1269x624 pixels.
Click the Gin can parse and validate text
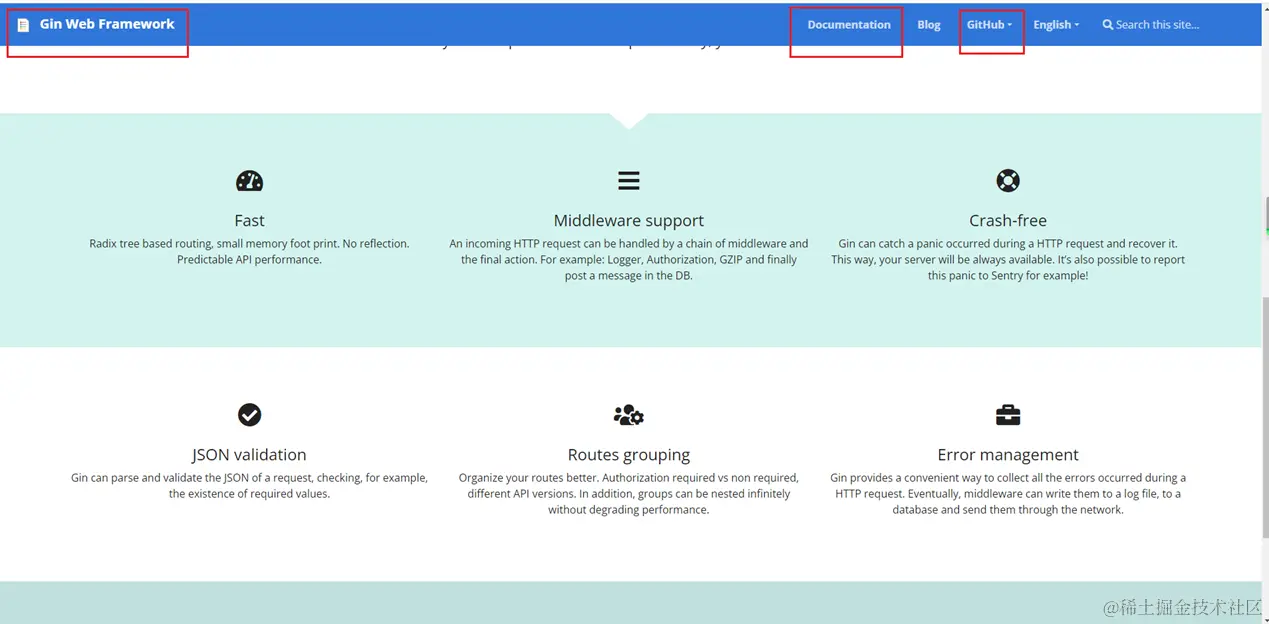tap(249, 485)
